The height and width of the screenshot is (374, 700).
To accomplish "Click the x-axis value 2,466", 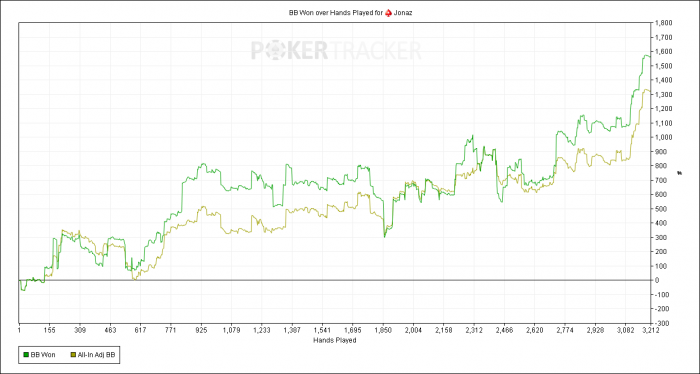I will (x=504, y=331).
